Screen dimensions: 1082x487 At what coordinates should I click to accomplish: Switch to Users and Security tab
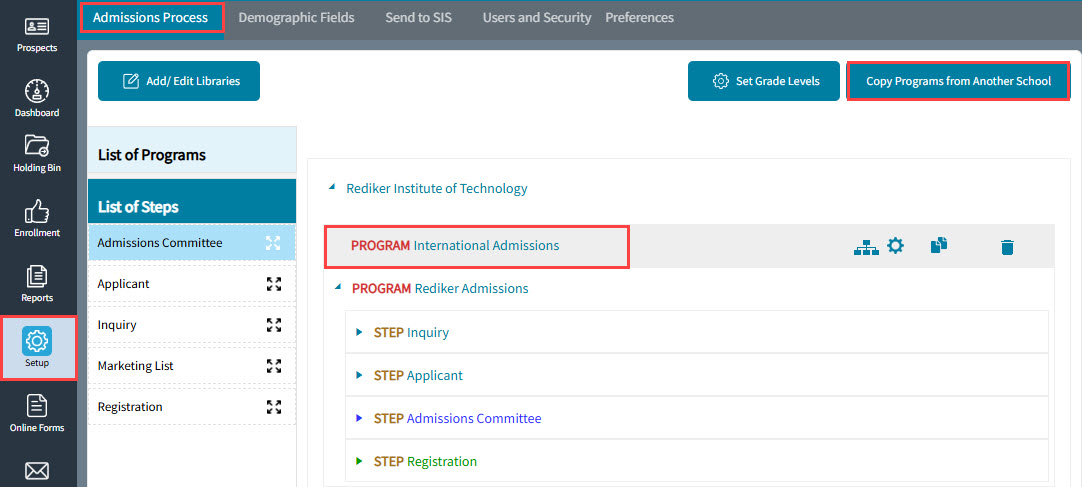click(x=537, y=18)
